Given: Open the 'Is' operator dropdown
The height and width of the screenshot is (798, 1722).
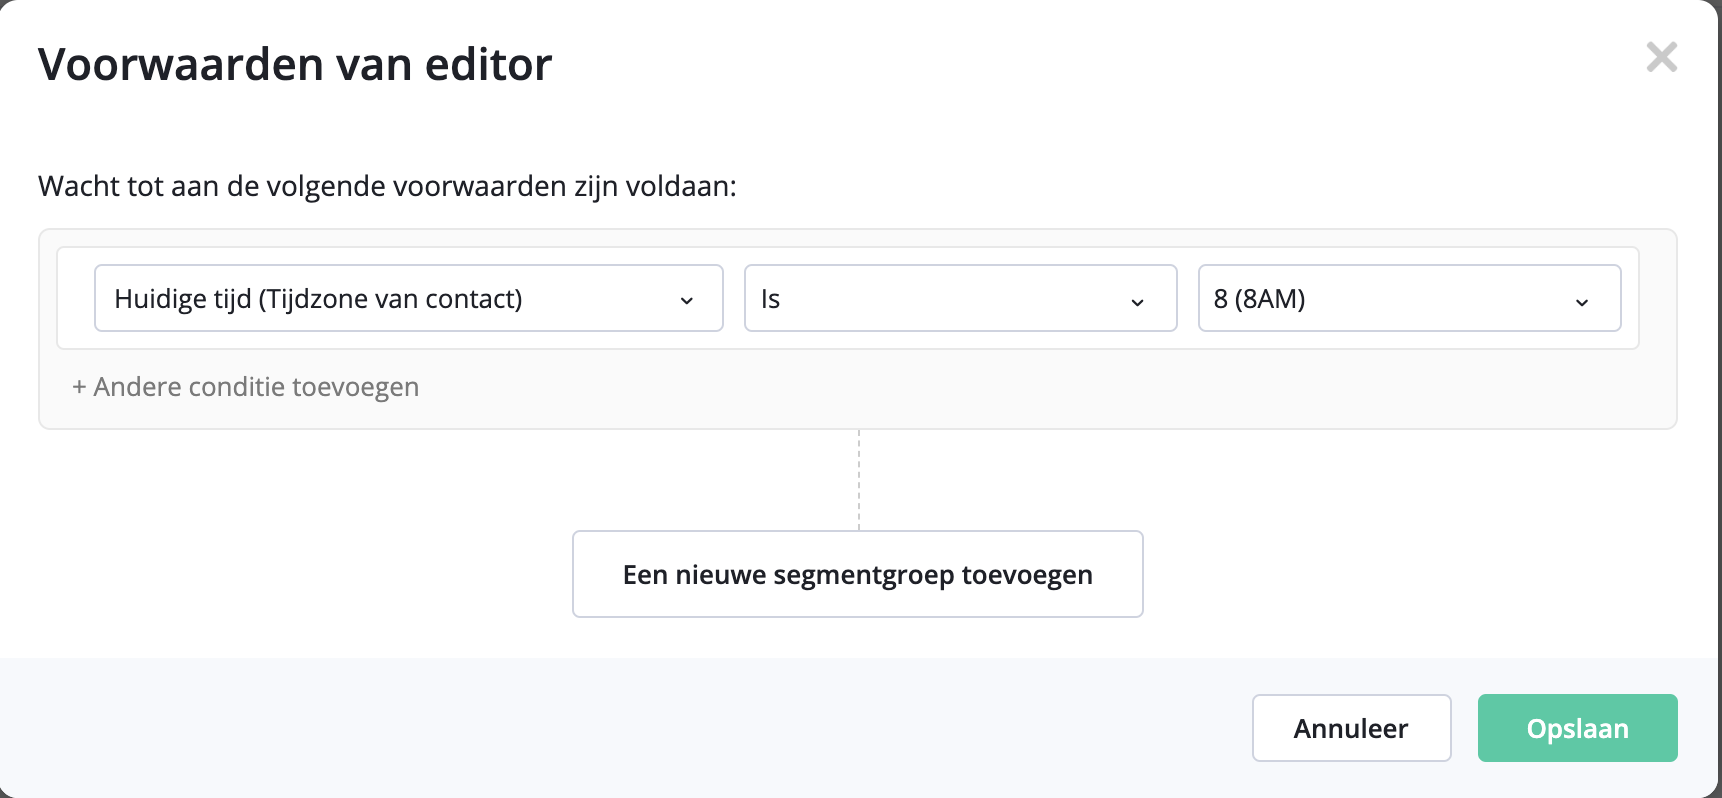Looking at the screenshot, I should (960, 298).
